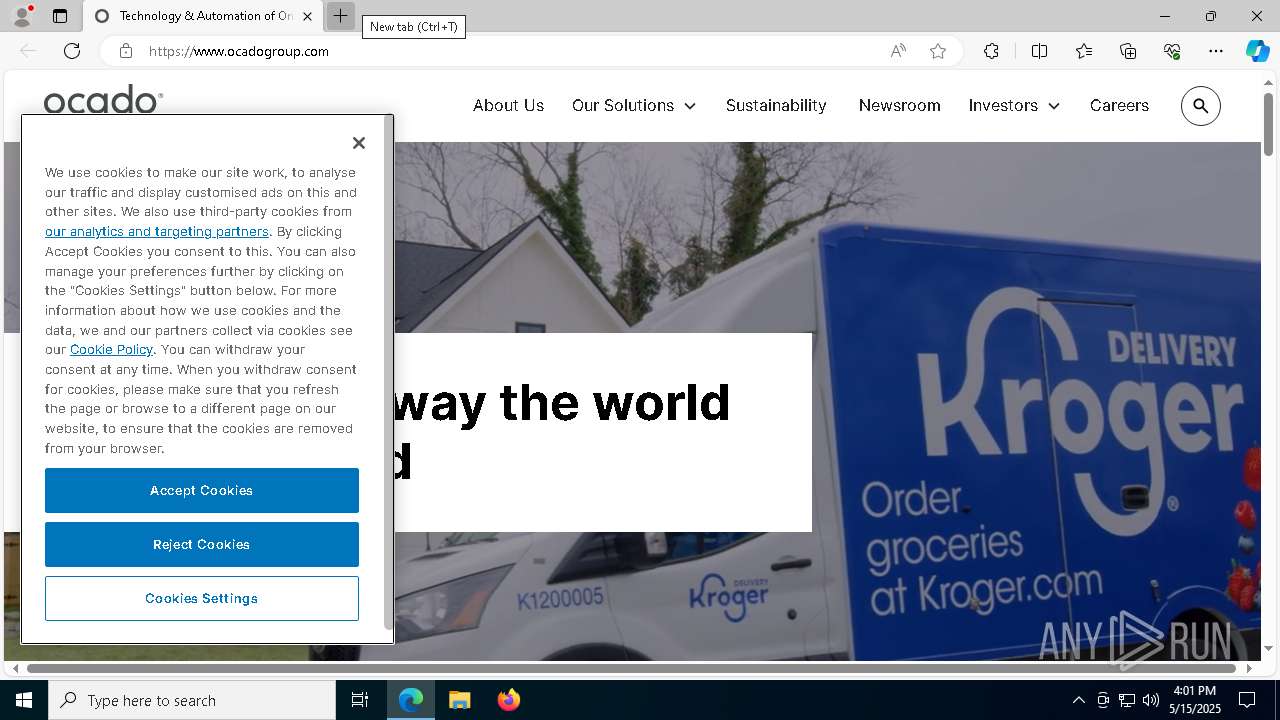
Task: View site information lock icon
Action: (126, 51)
